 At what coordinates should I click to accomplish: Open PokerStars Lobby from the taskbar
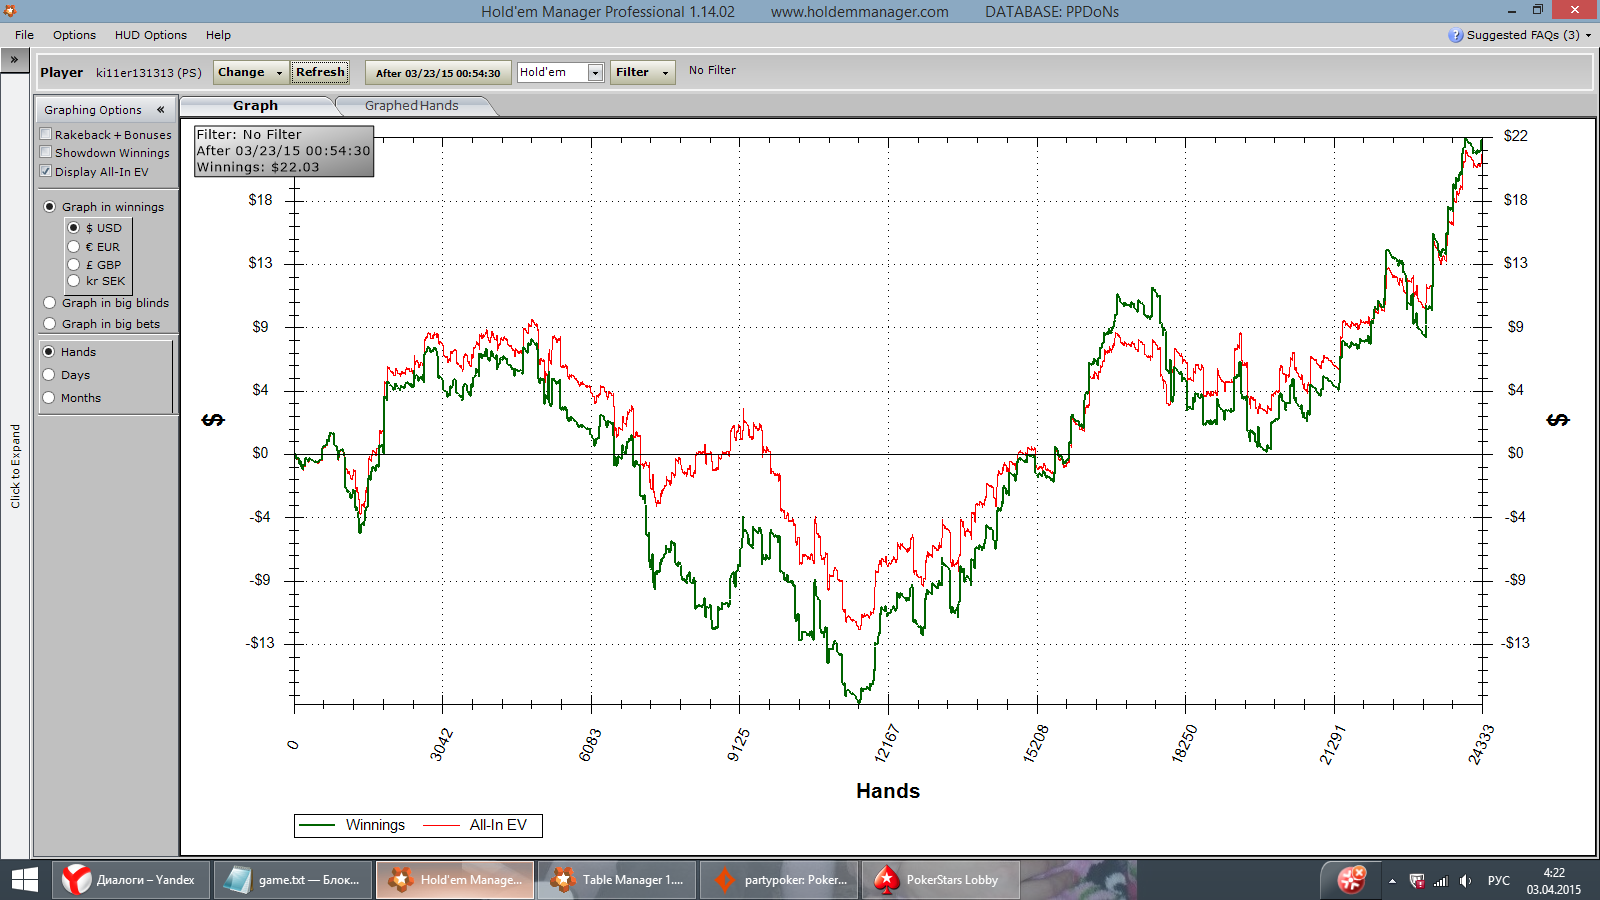[x=941, y=880]
